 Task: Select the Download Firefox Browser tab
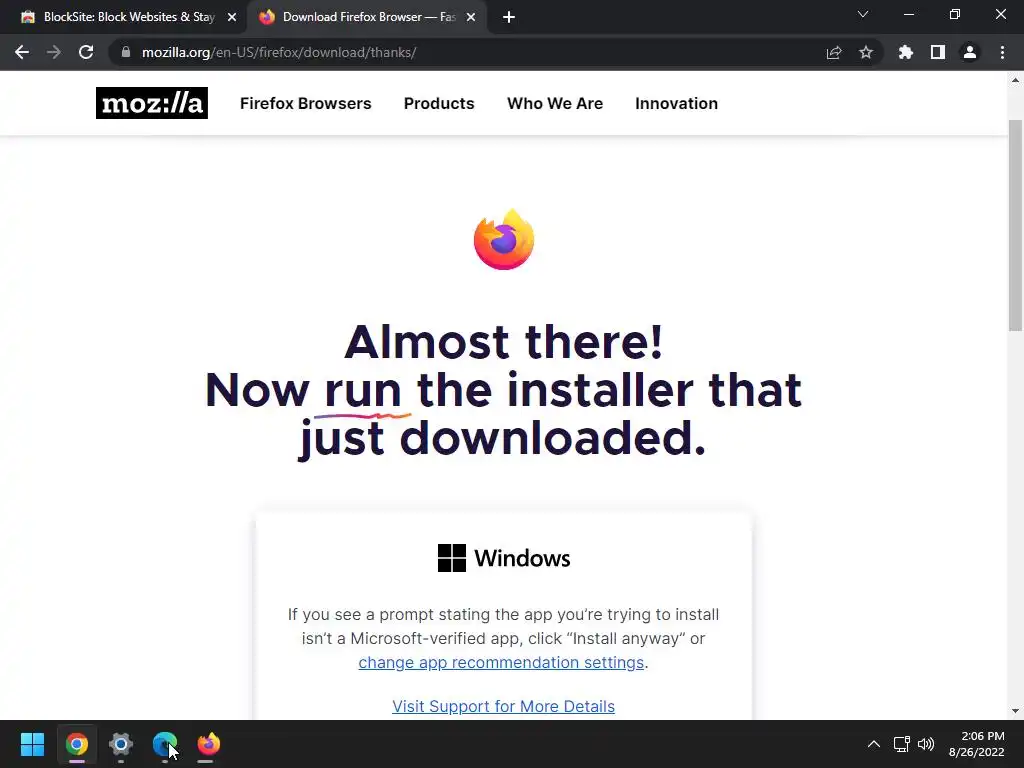[366, 17]
